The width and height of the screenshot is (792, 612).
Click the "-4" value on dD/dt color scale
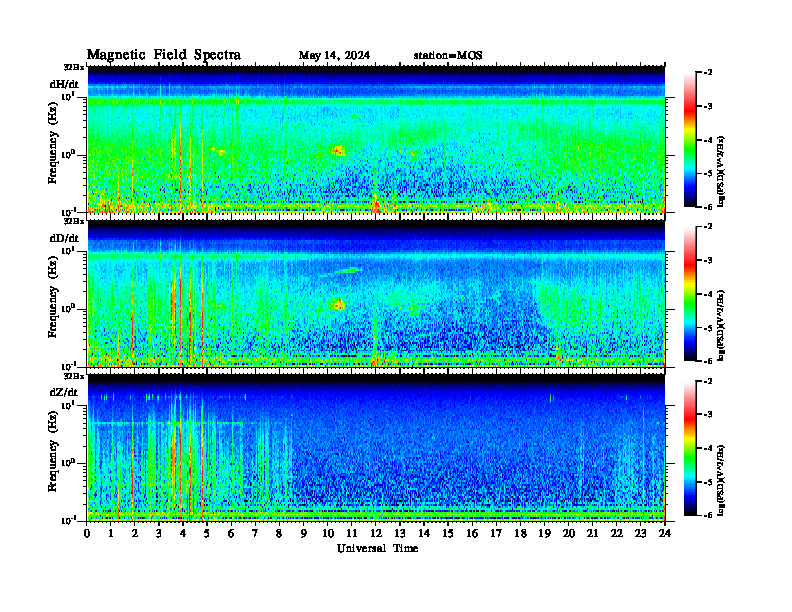pyautogui.click(x=708, y=294)
